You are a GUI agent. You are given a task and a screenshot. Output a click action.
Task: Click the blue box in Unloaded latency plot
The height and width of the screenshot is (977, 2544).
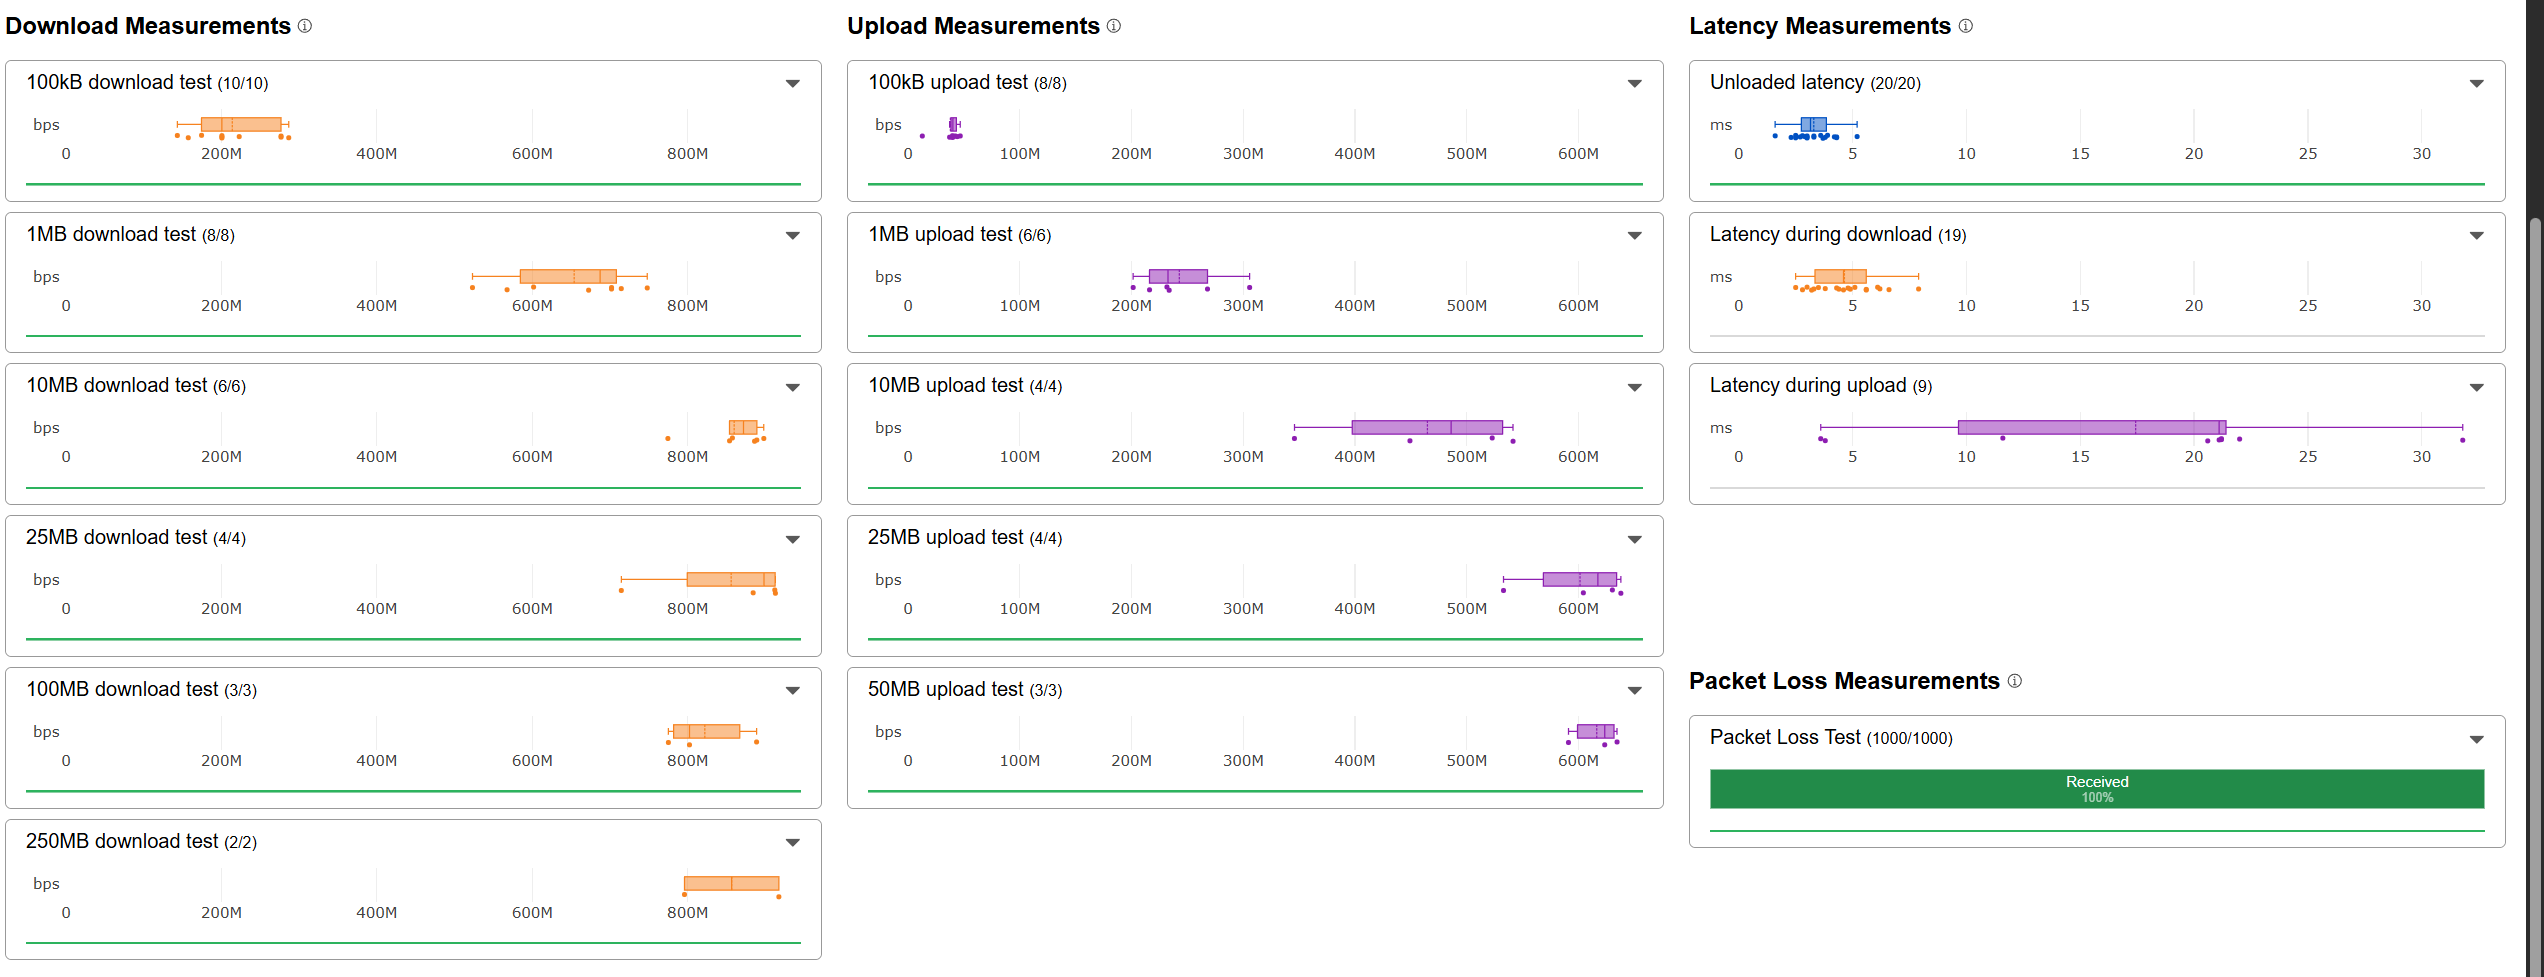1814,125
